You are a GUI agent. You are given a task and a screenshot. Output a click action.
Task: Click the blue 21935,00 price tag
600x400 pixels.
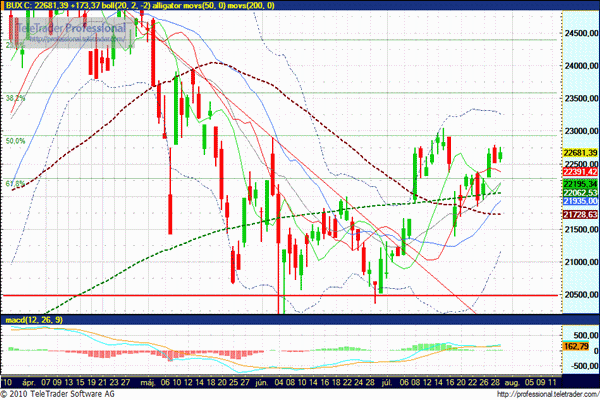pos(578,201)
